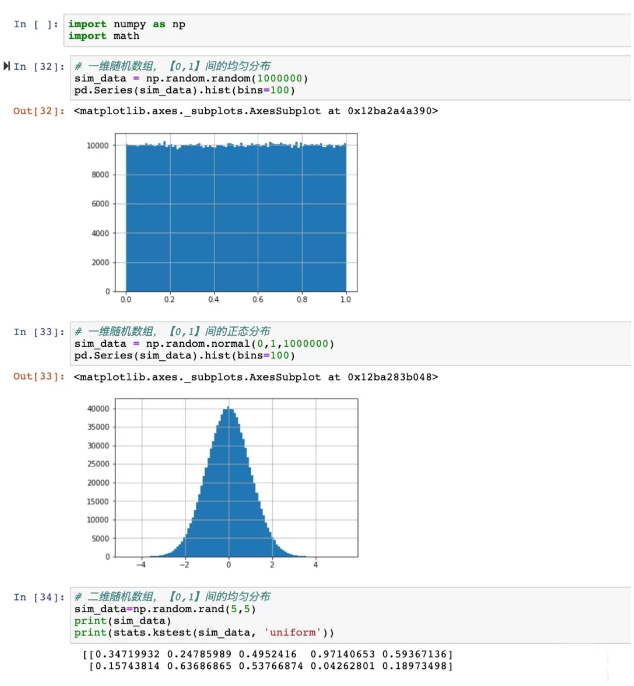
Task: Select the import numpy code cell
Action: (x=348, y=30)
